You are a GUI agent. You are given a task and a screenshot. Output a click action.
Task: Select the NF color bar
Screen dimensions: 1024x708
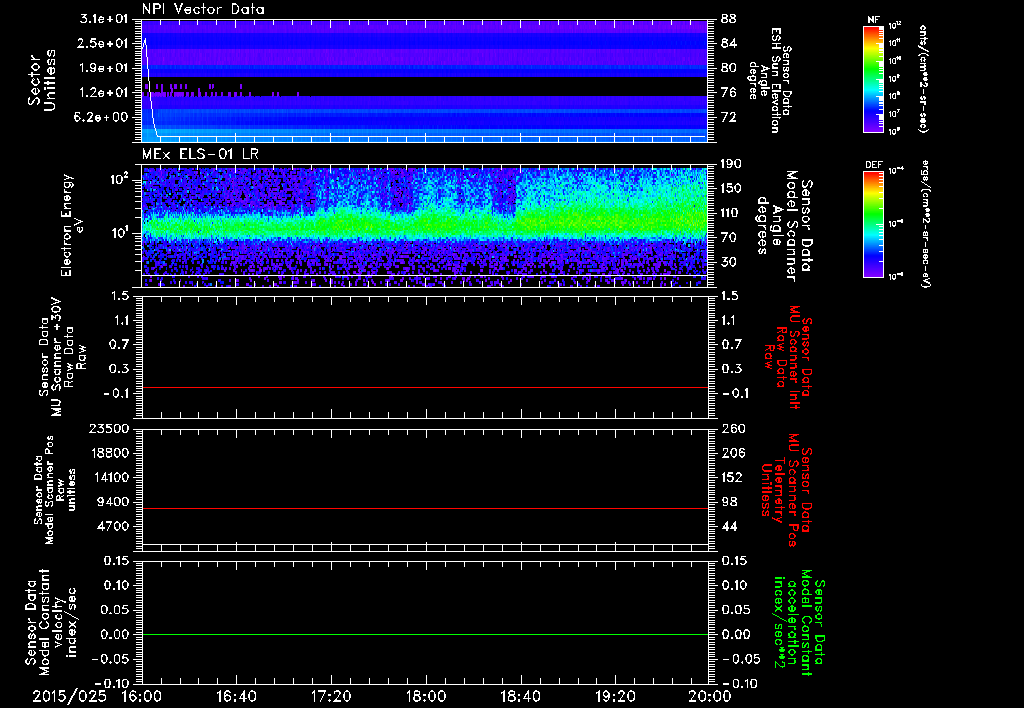click(x=874, y=78)
